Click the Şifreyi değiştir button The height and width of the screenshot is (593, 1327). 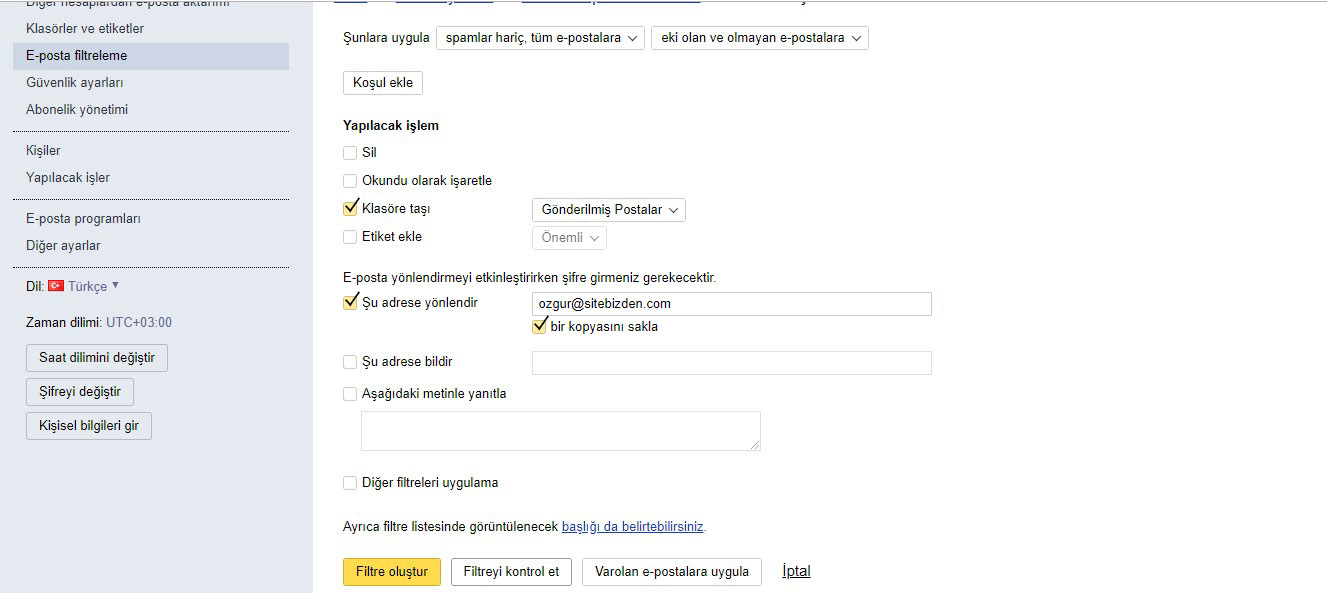click(80, 392)
